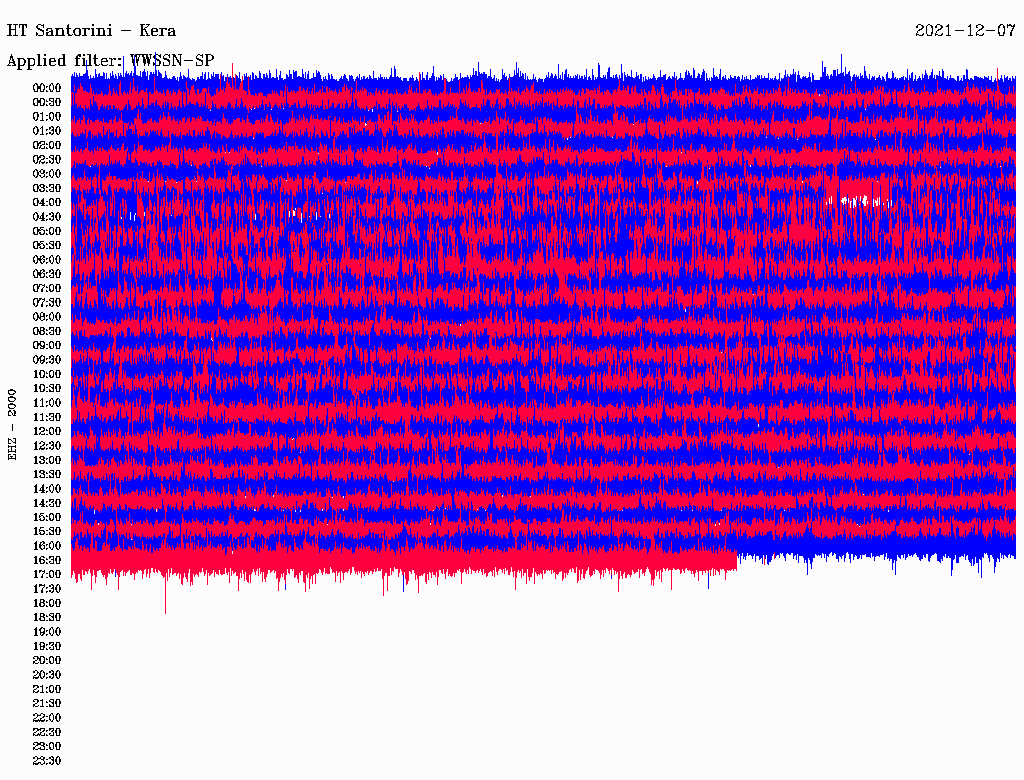Click the 23:00 time label
The height and width of the screenshot is (780, 1024).
pos(47,747)
